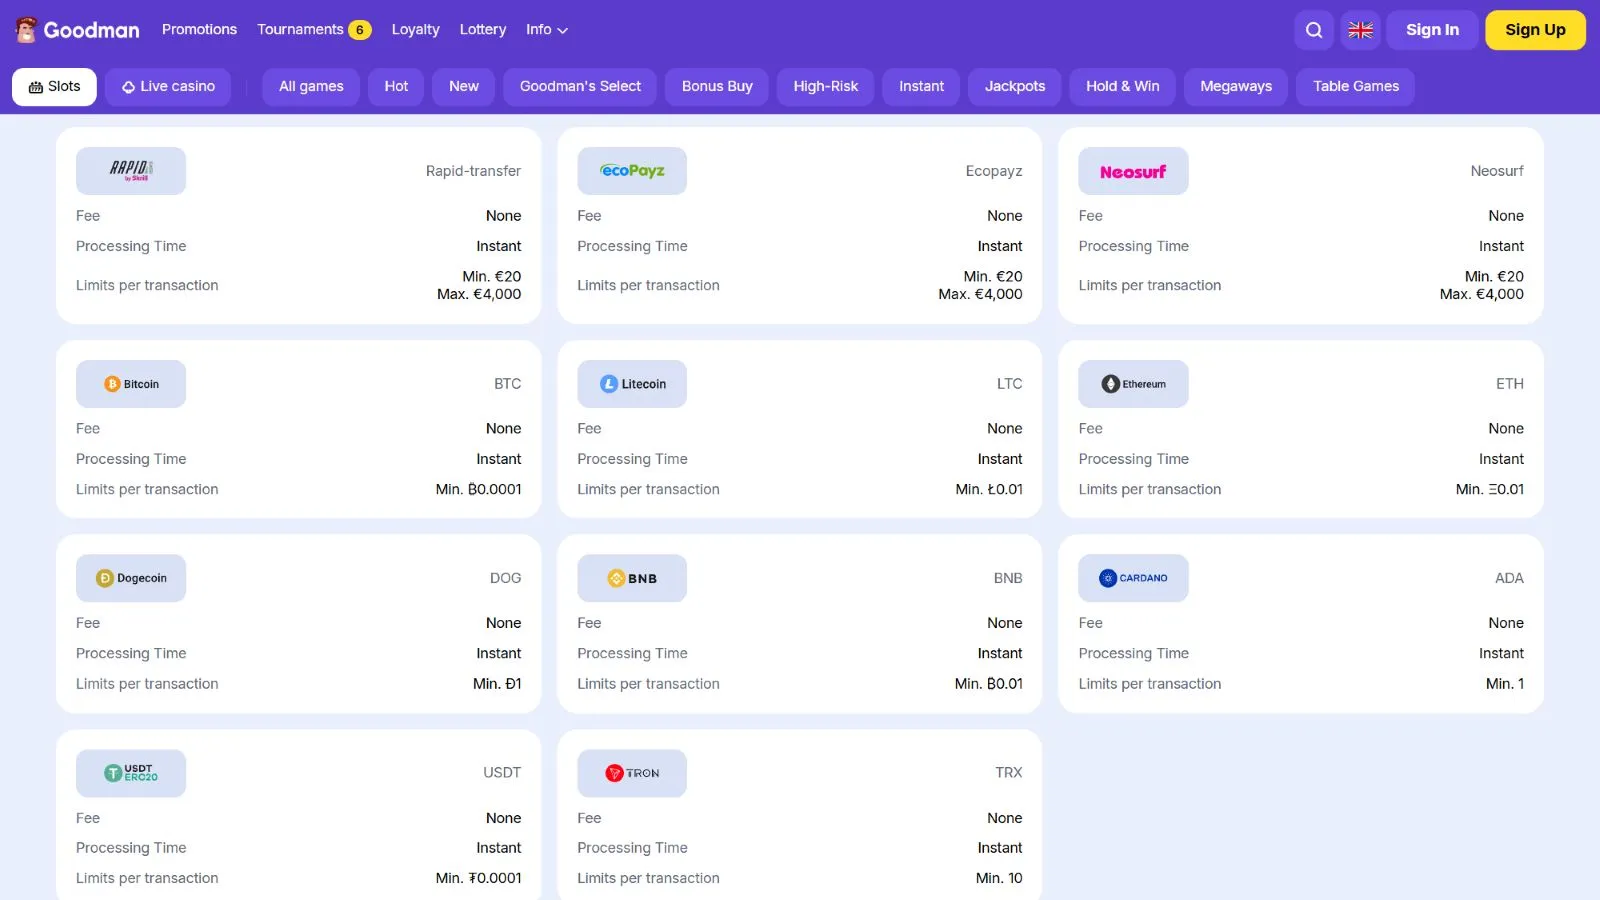1600x900 pixels.
Task: Click the BNB payment logo
Action: click(632, 578)
